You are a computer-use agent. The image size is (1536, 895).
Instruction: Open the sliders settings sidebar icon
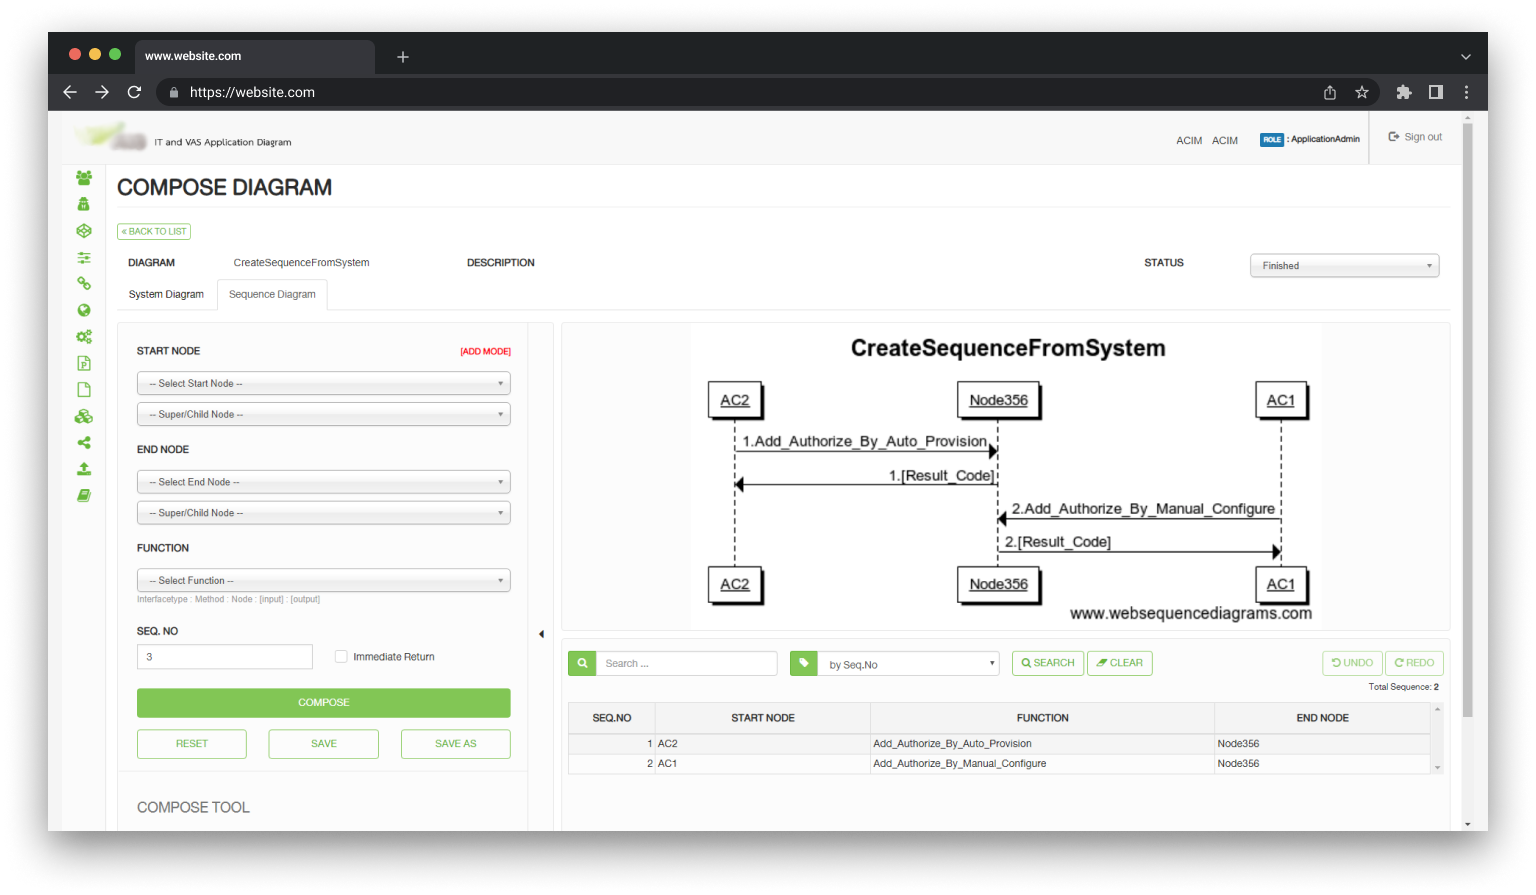(84, 258)
